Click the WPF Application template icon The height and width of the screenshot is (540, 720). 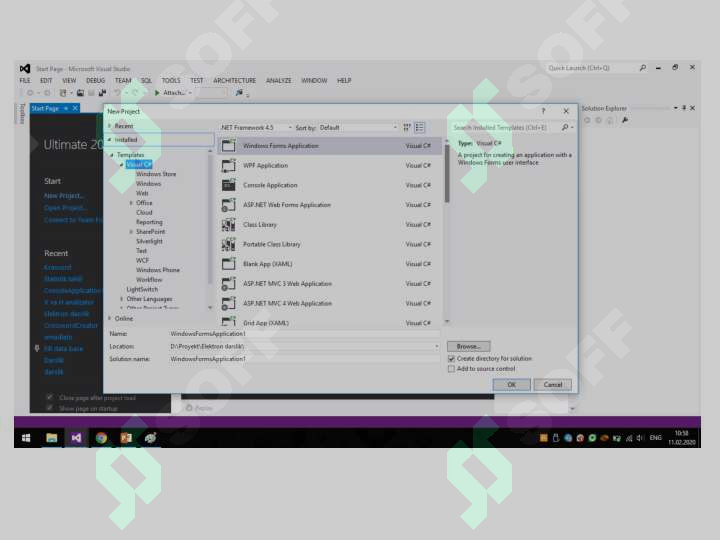227,165
